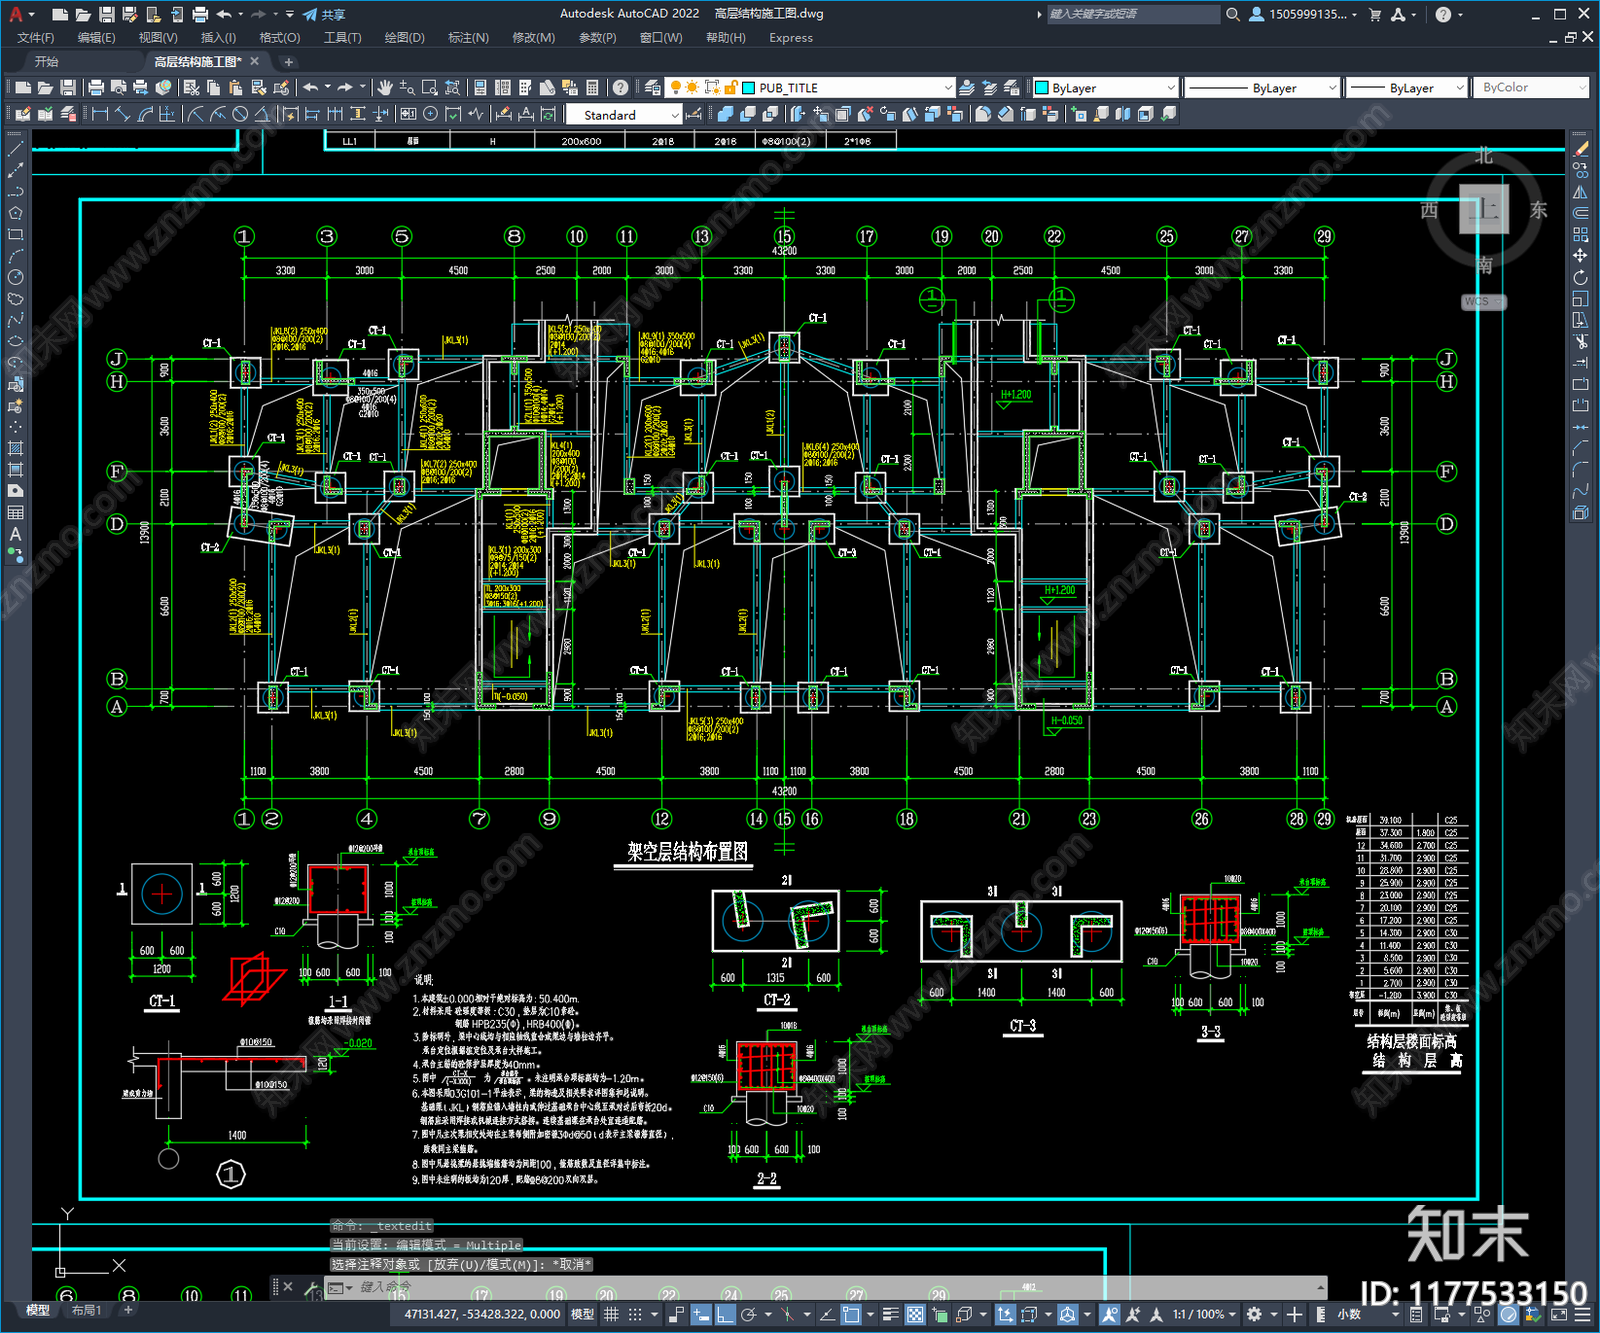The width and height of the screenshot is (1600, 1333).
Task: Click the Zoom Window icon in standard toolbar
Action: [430, 88]
